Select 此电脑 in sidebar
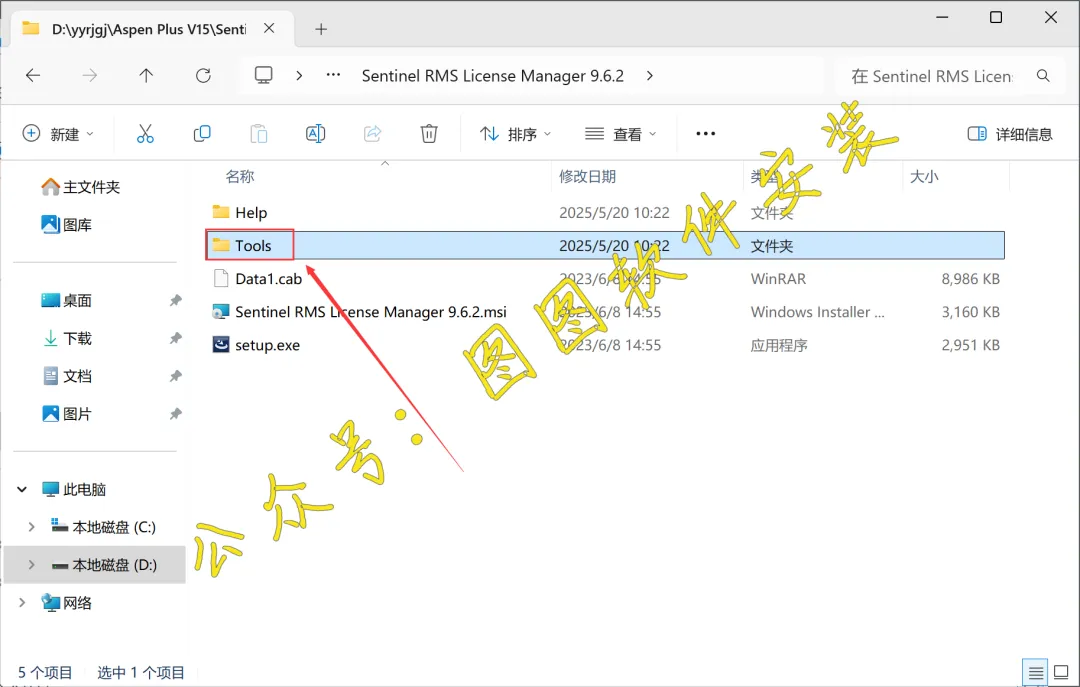The height and width of the screenshot is (687, 1080). click(74, 489)
